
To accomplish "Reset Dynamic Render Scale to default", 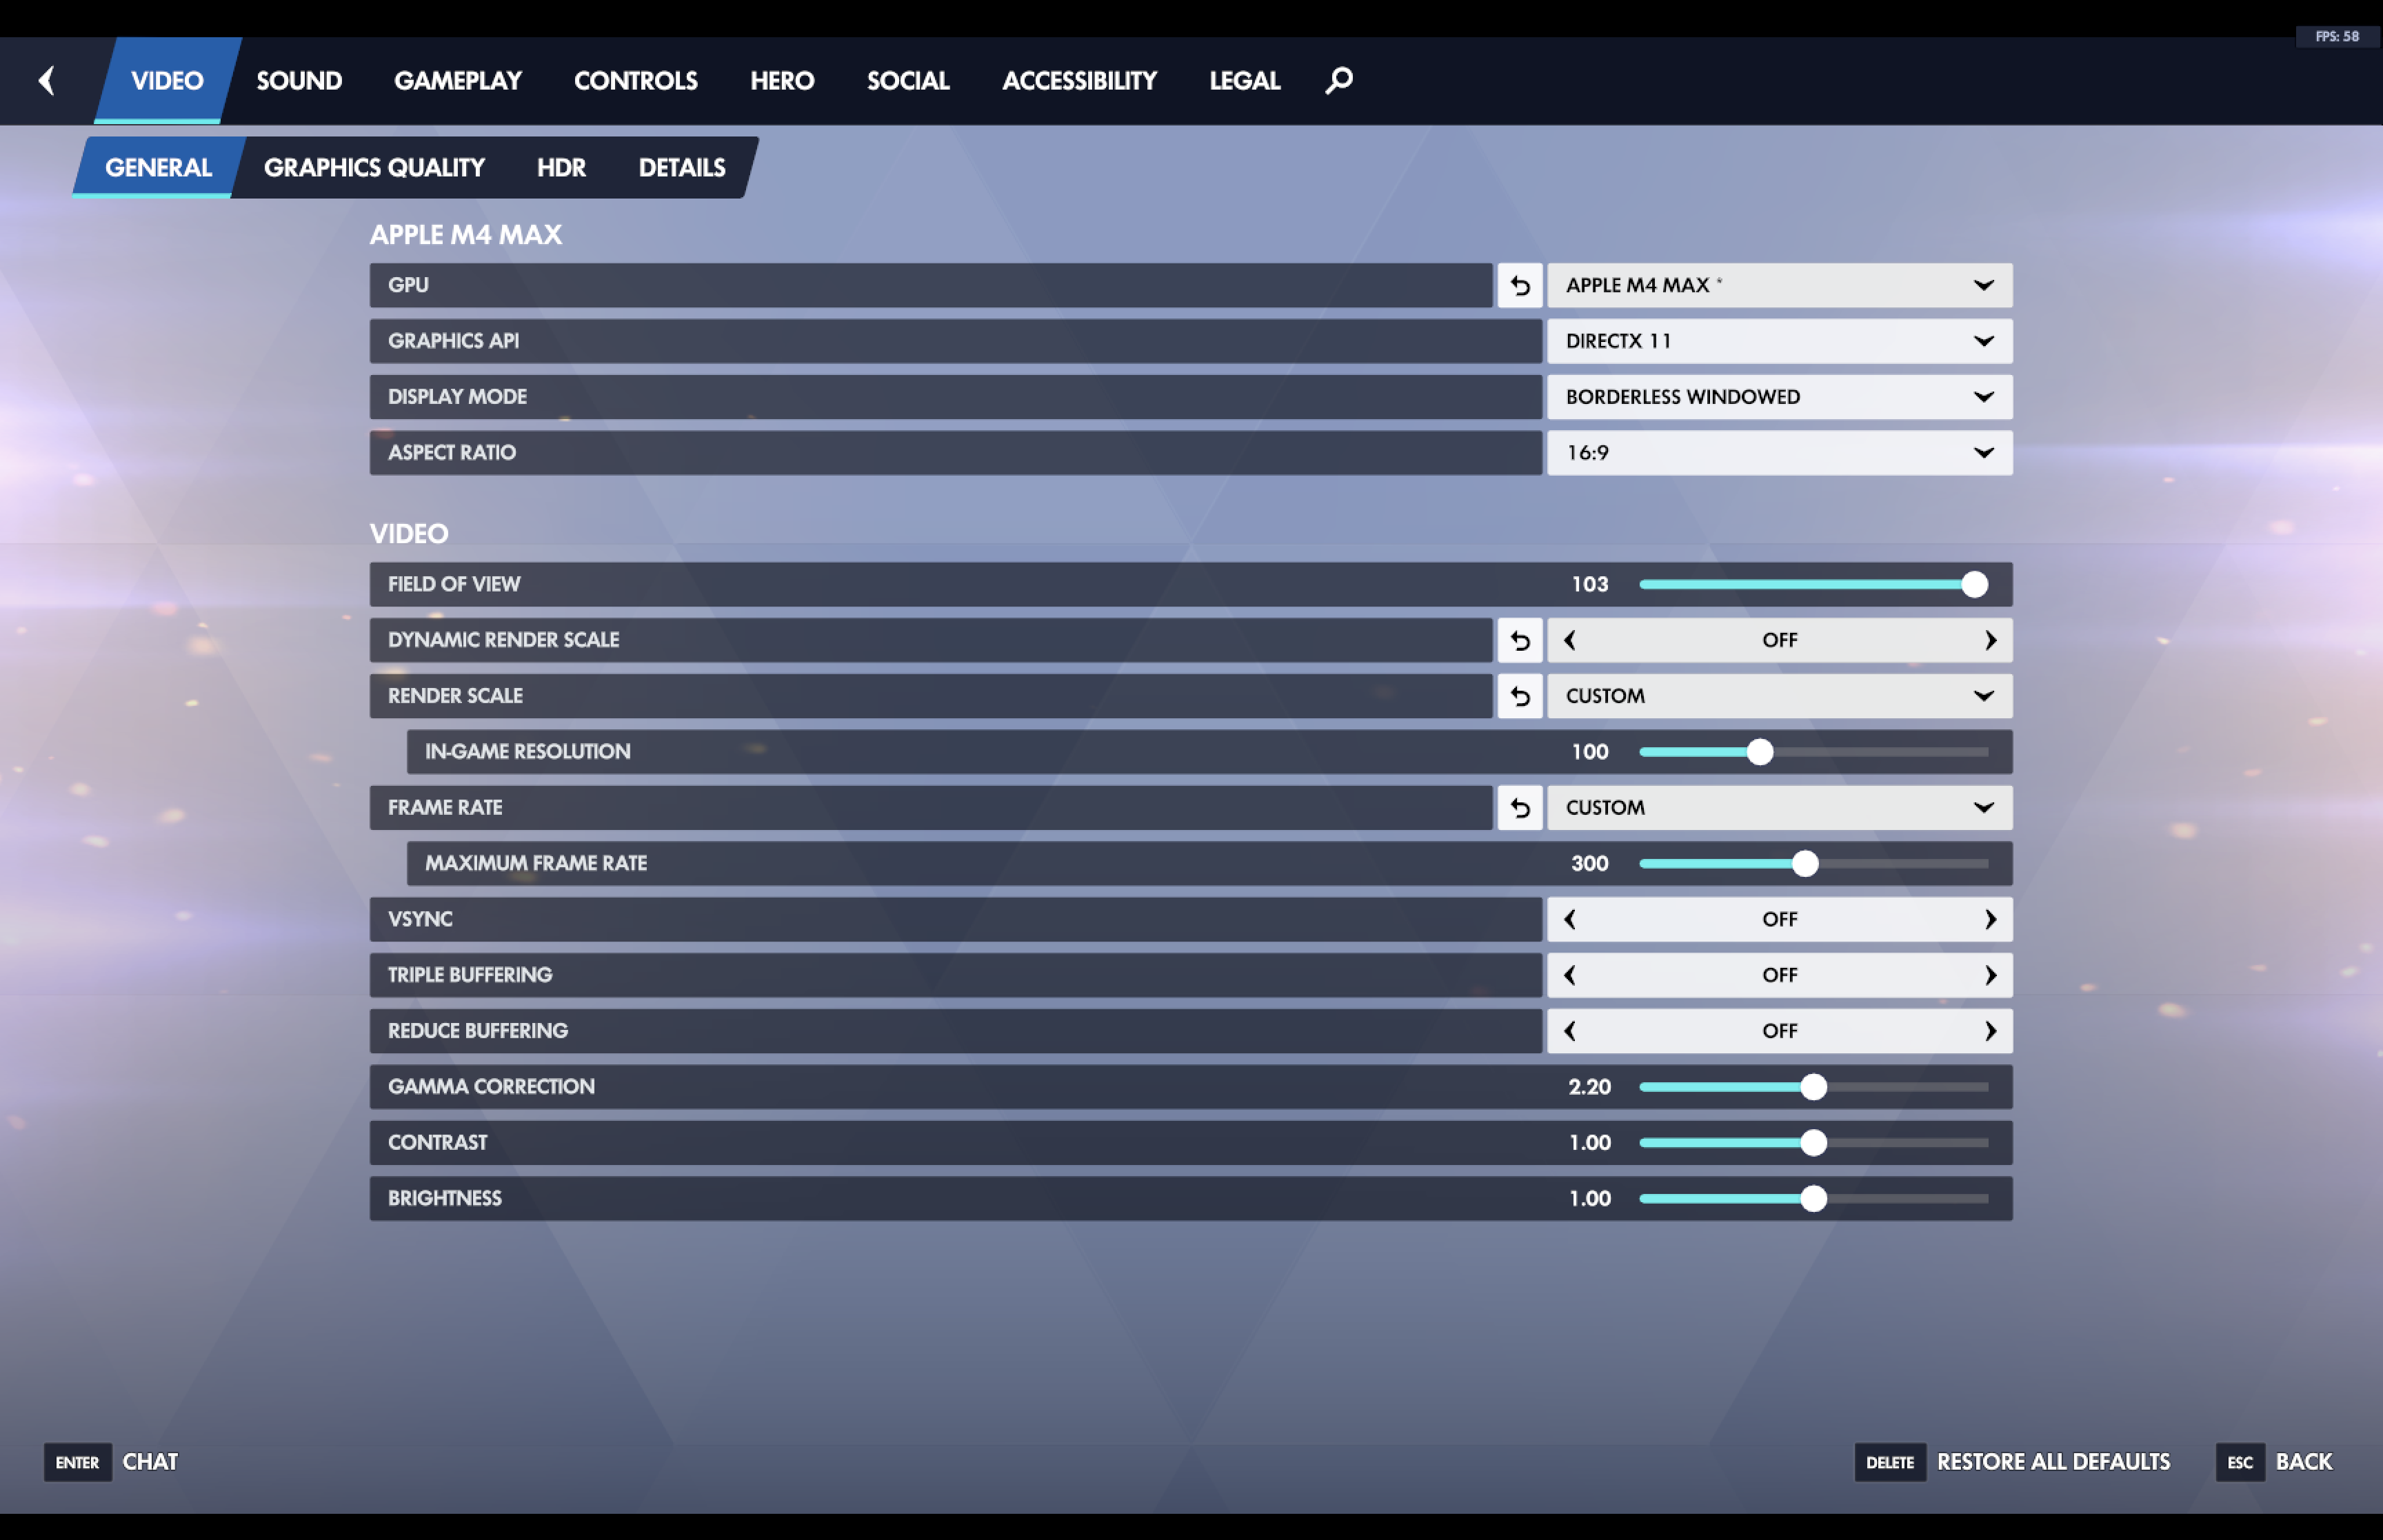I will coord(1520,640).
